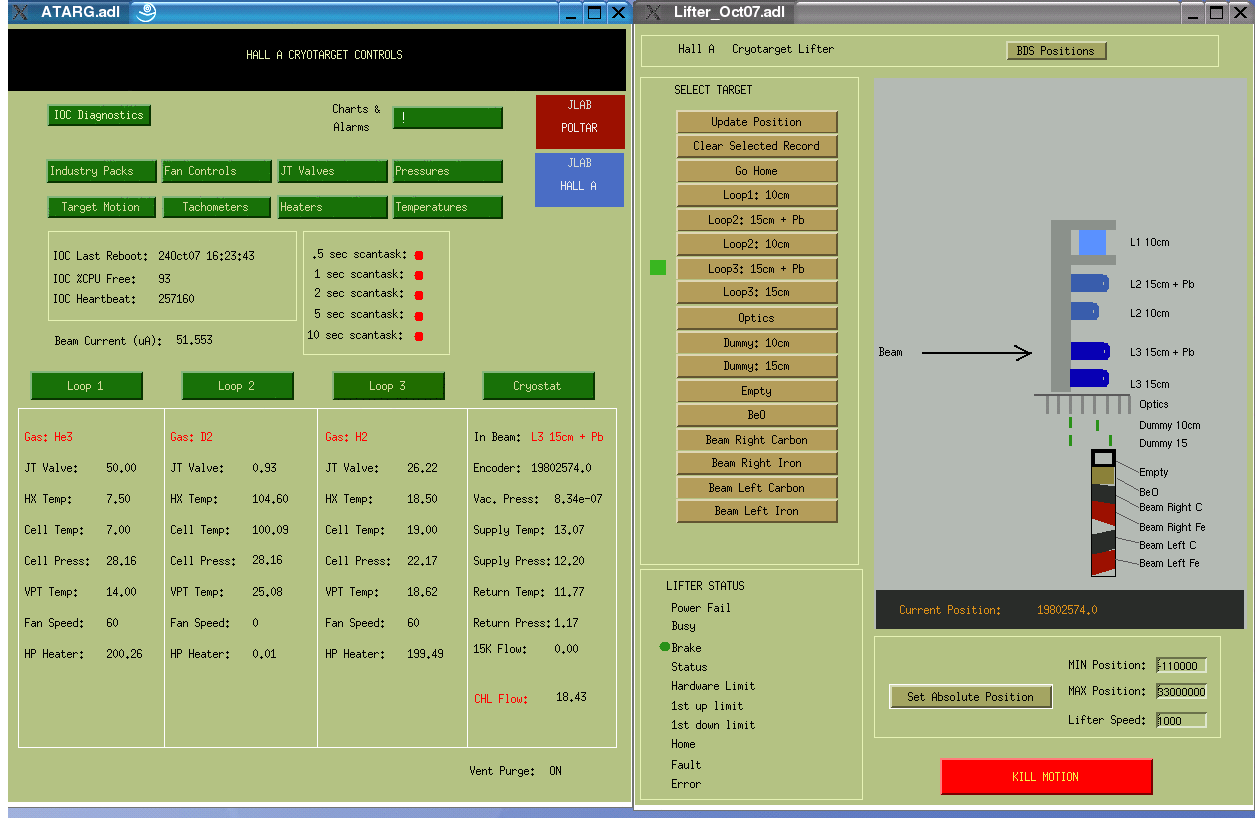The height and width of the screenshot is (818, 1255).
Task: Select target Dummy: 15cm
Action: click(x=757, y=366)
